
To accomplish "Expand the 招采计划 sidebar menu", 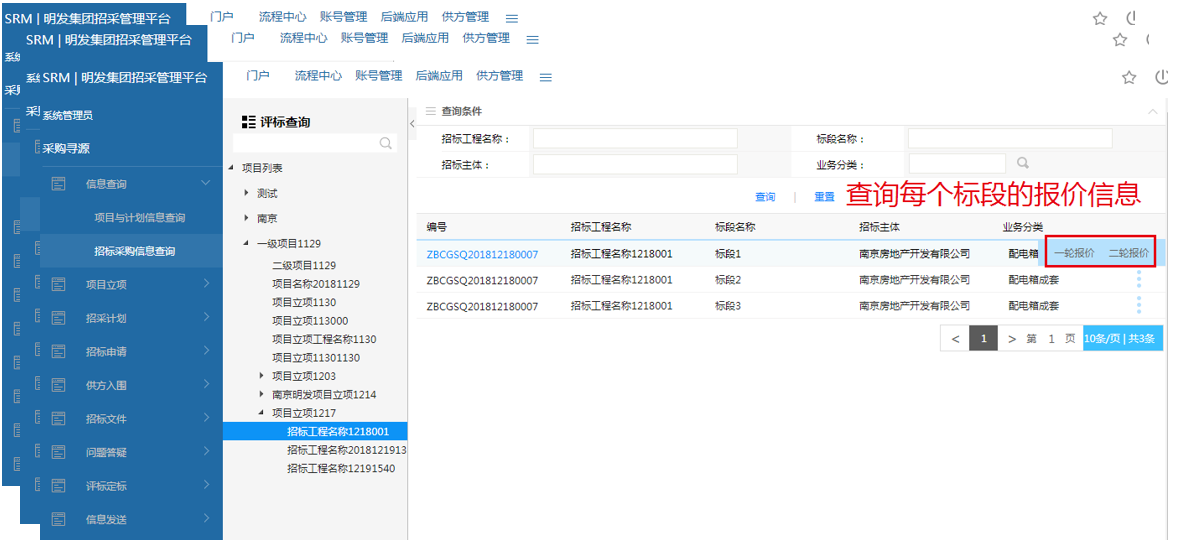I will (206, 318).
